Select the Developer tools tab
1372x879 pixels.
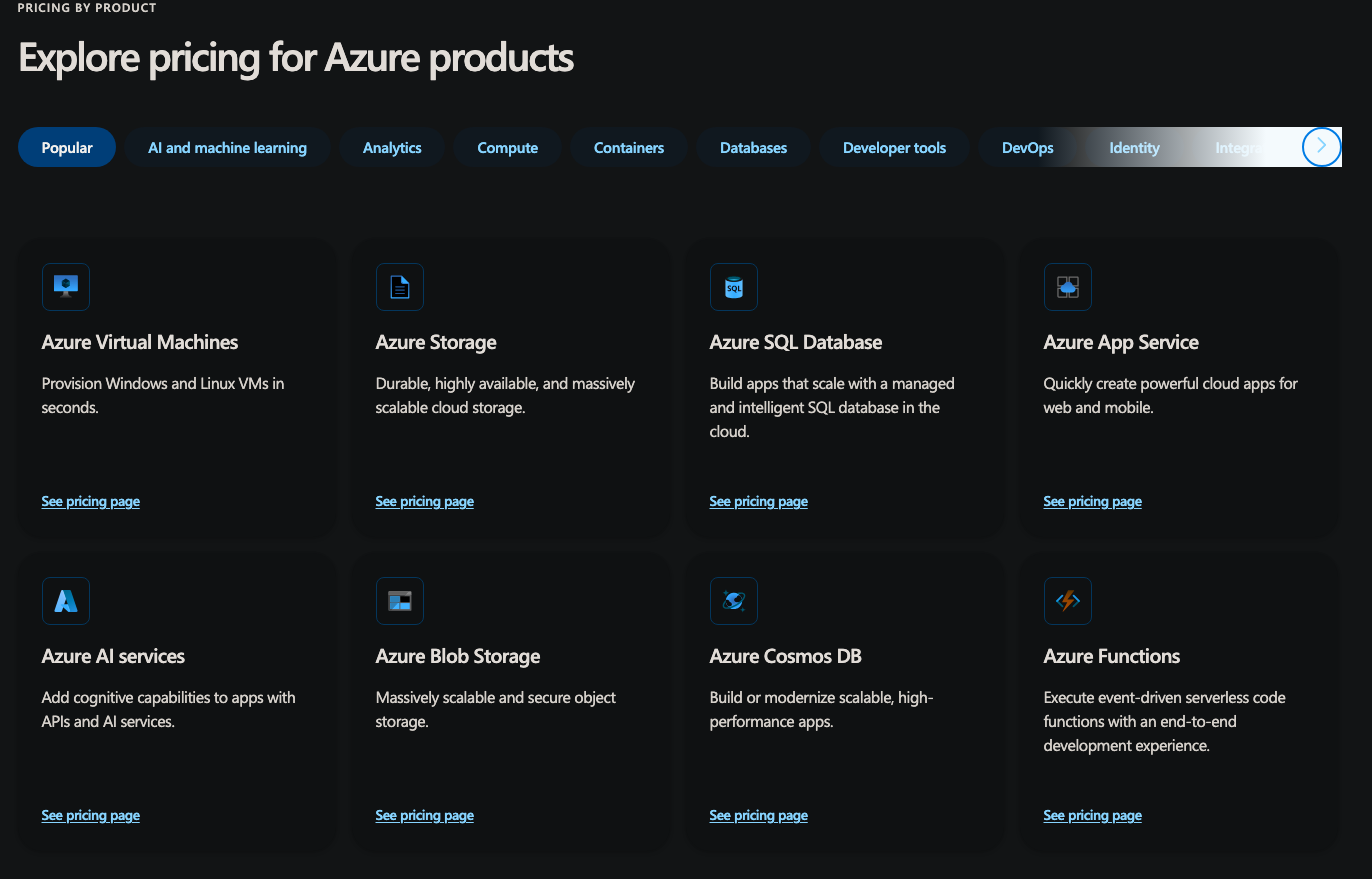coord(894,148)
